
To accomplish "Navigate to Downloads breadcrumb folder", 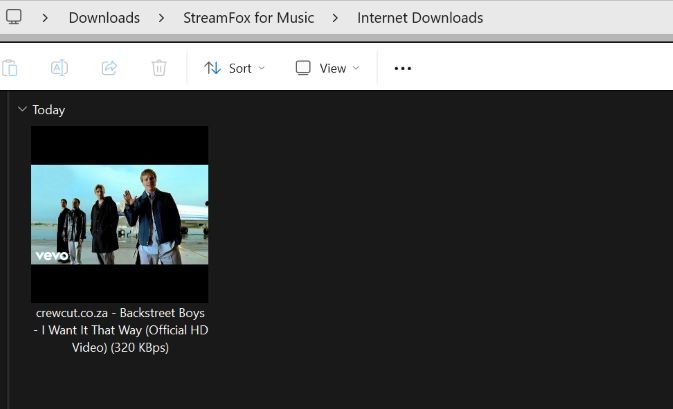I will pos(104,18).
